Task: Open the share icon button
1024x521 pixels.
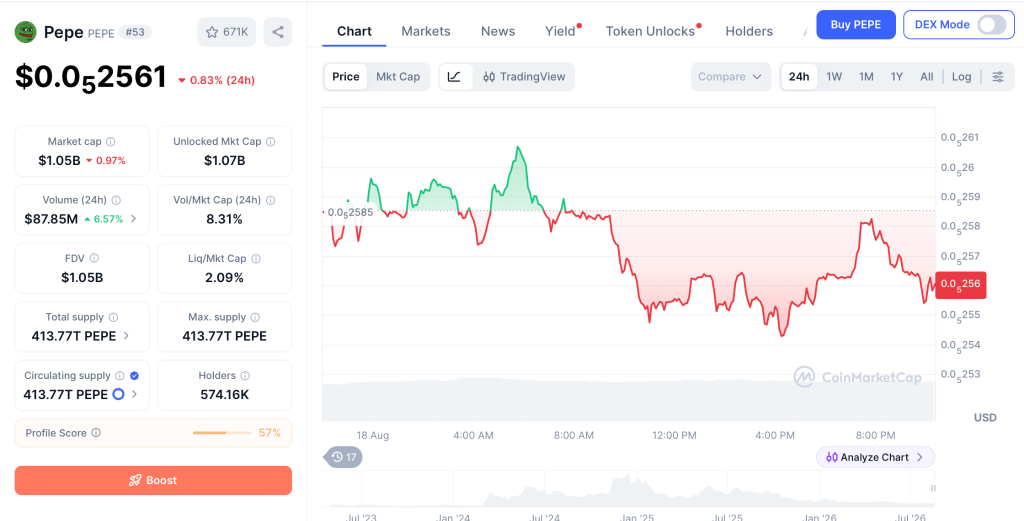Action: [x=278, y=32]
